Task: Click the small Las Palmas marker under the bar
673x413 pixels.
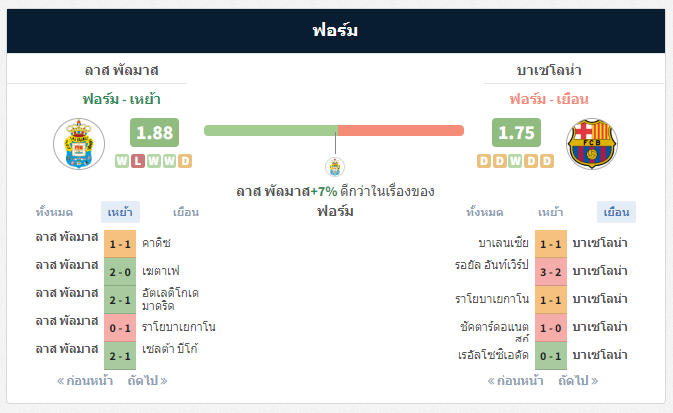Action: 335,167
